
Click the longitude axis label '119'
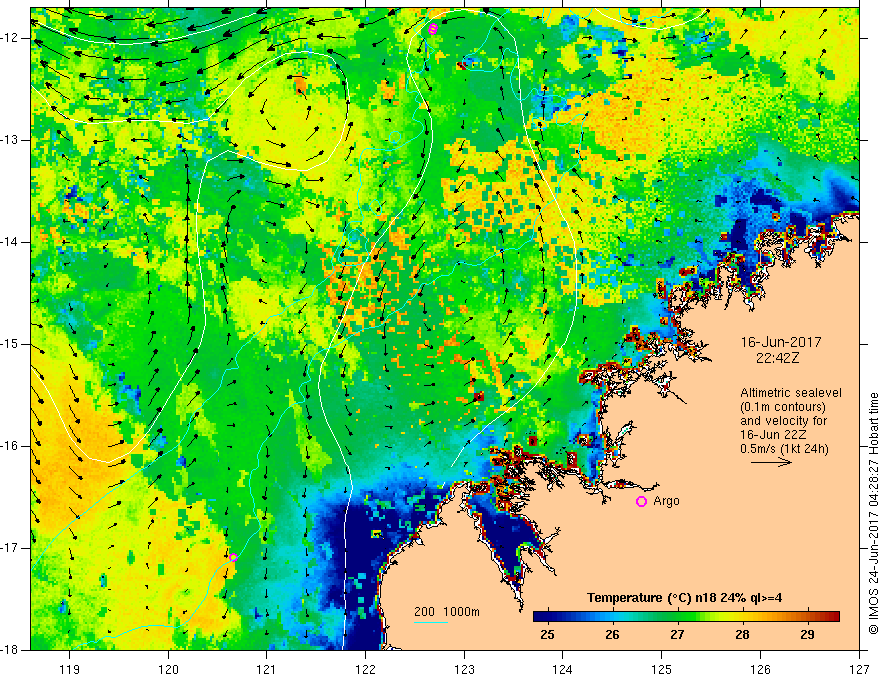[70, 669]
